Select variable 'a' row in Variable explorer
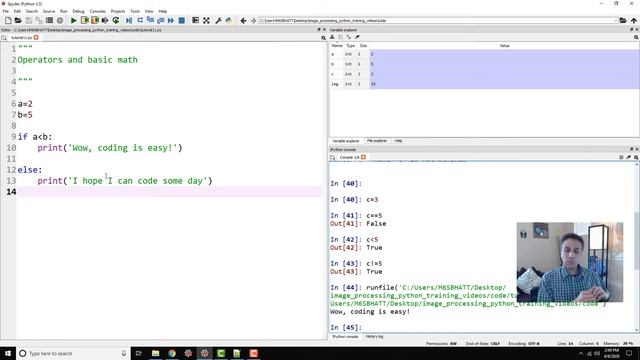The image size is (640, 360). (x=484, y=54)
